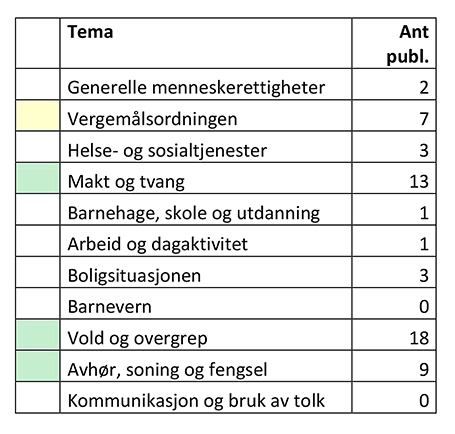Click the green cell beside Avhør, soning og fengsel
455x434 pixels.
(38, 366)
